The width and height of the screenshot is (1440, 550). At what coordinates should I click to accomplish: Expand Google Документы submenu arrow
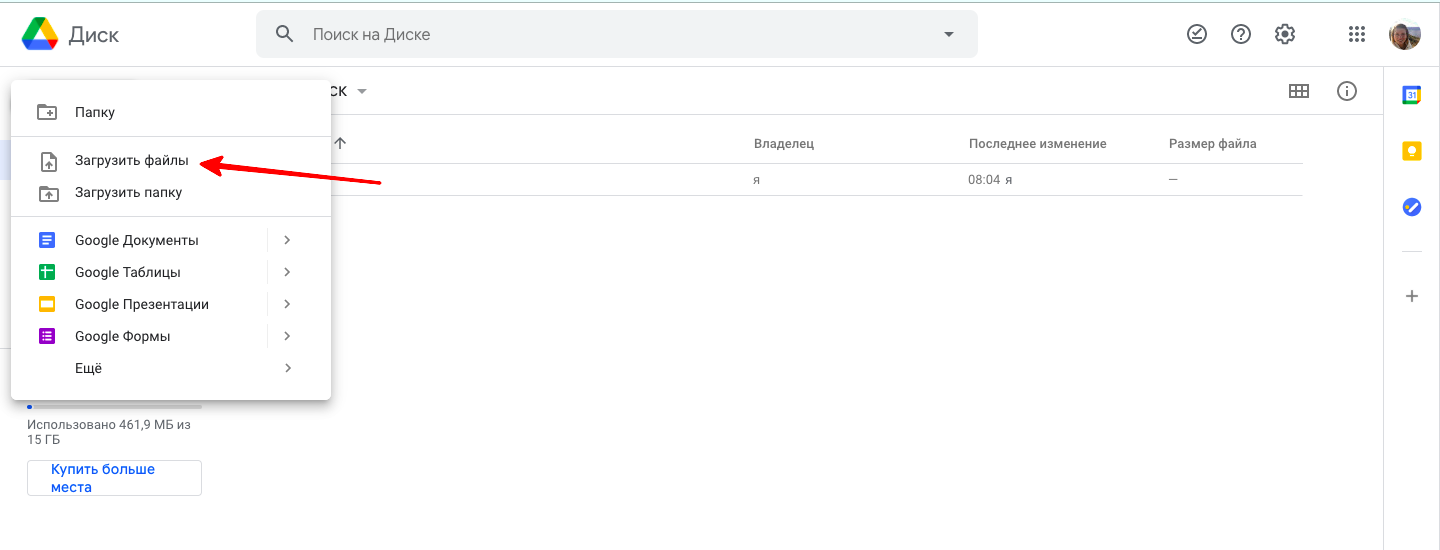point(287,240)
